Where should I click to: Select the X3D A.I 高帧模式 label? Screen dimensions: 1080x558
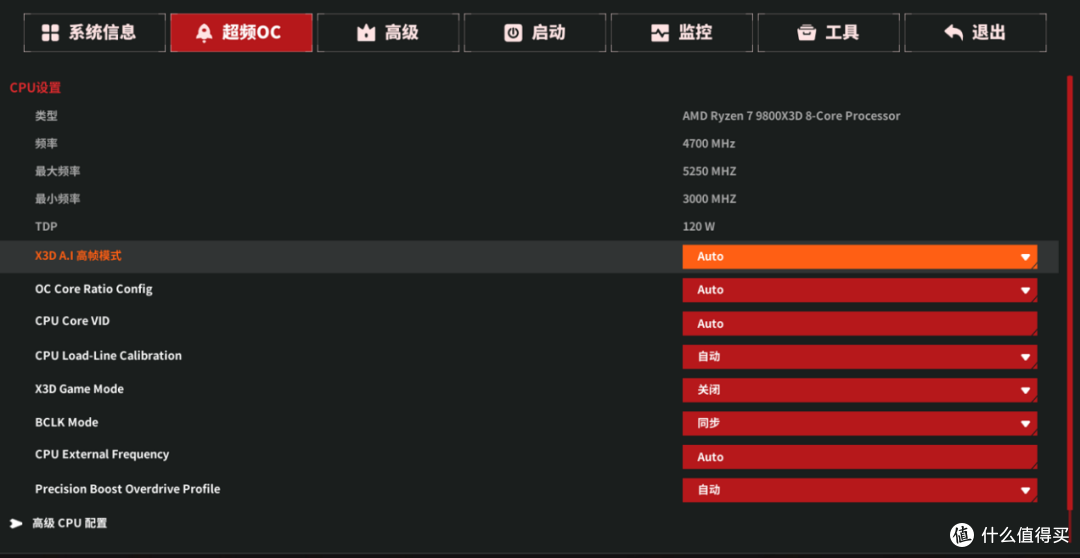(x=78, y=256)
